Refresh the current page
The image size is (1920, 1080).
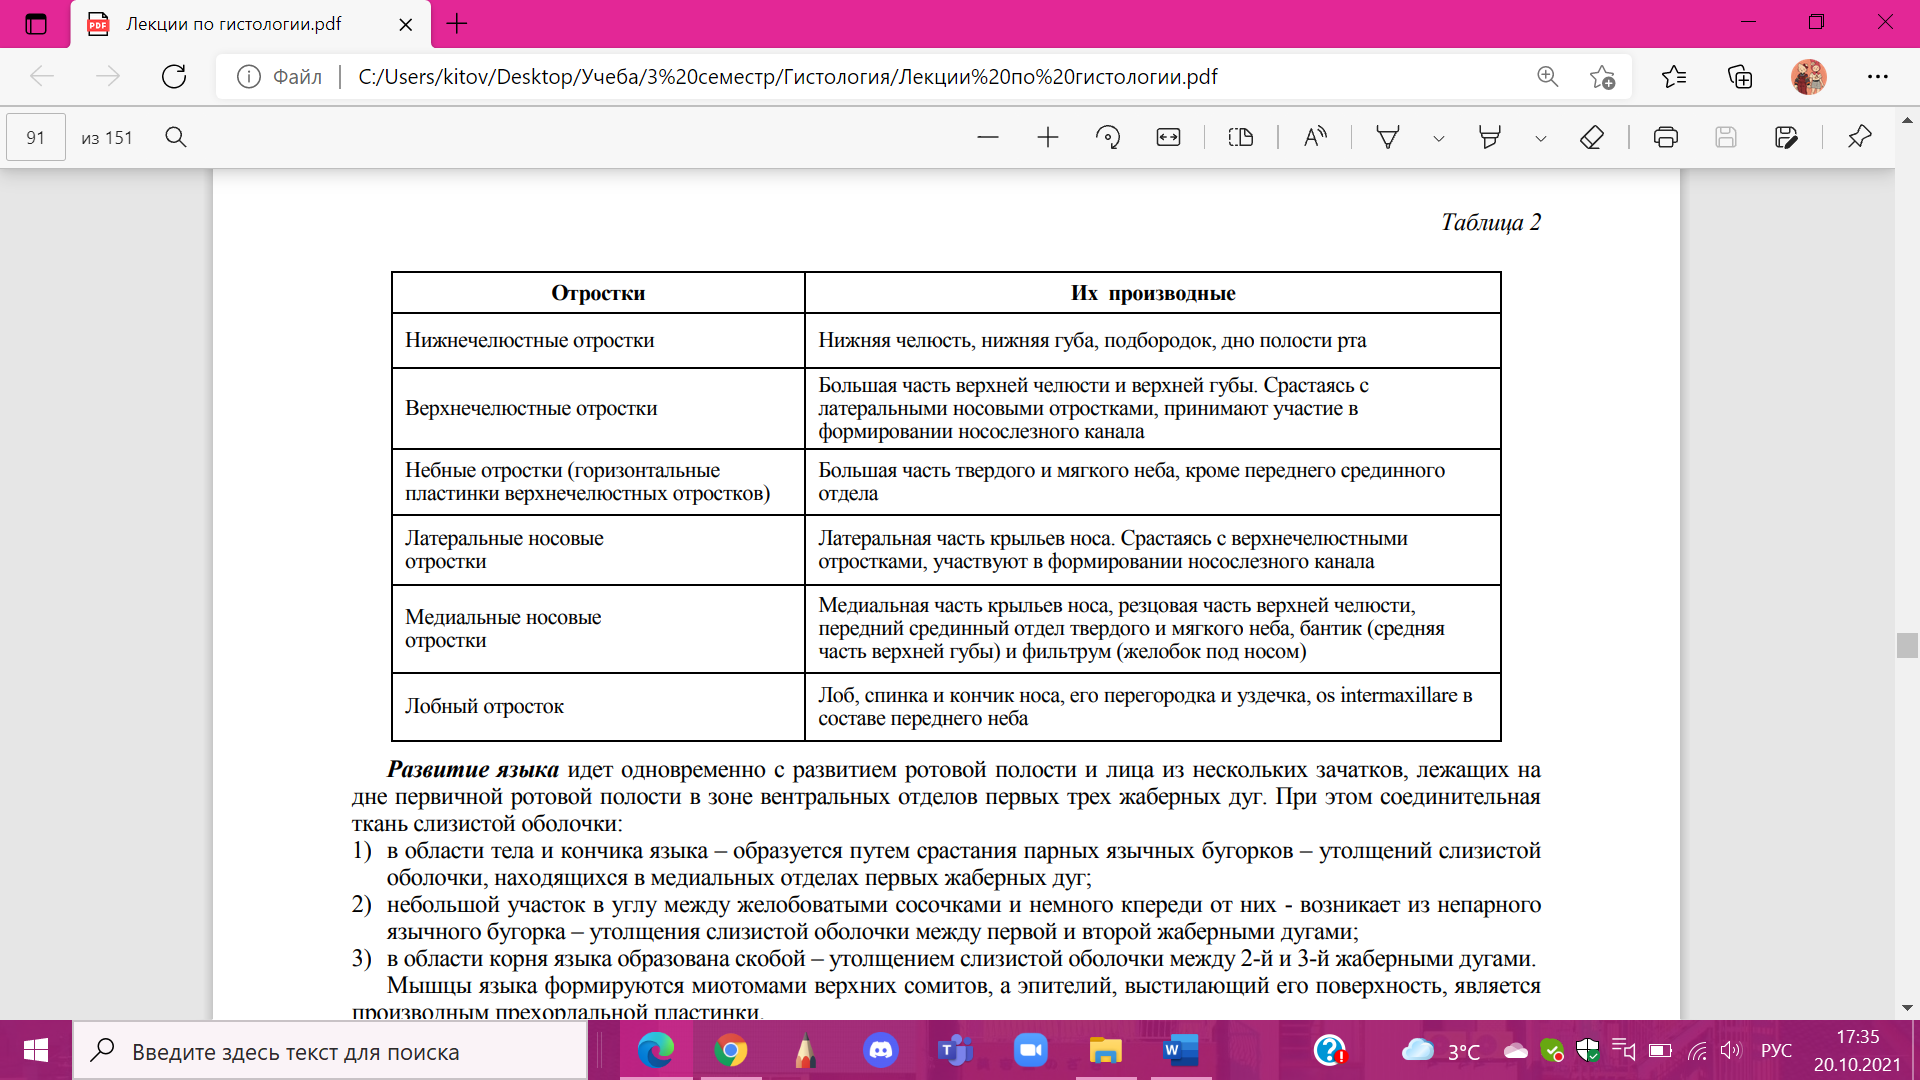point(174,76)
